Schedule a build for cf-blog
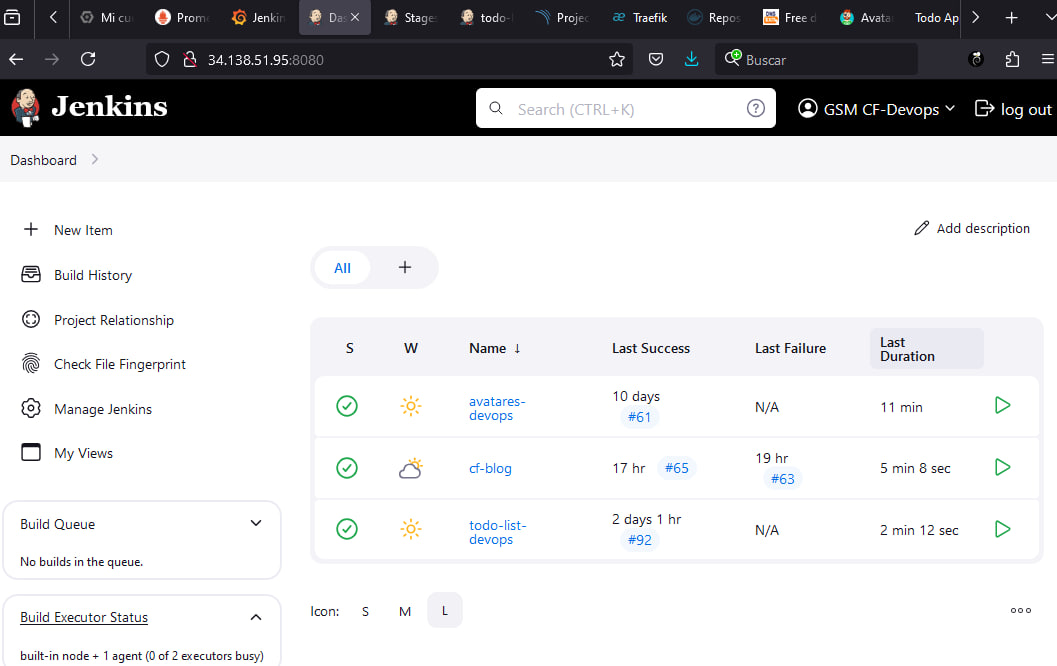Screen dimensions: 1057x666 coord(1002,467)
